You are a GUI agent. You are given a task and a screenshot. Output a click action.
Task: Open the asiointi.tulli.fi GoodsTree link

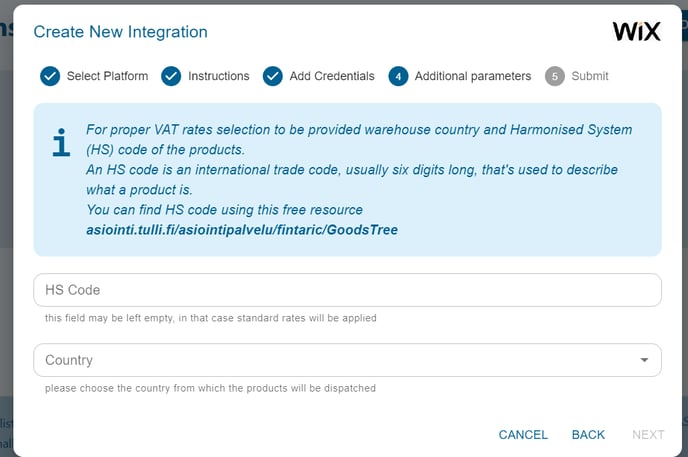242,230
